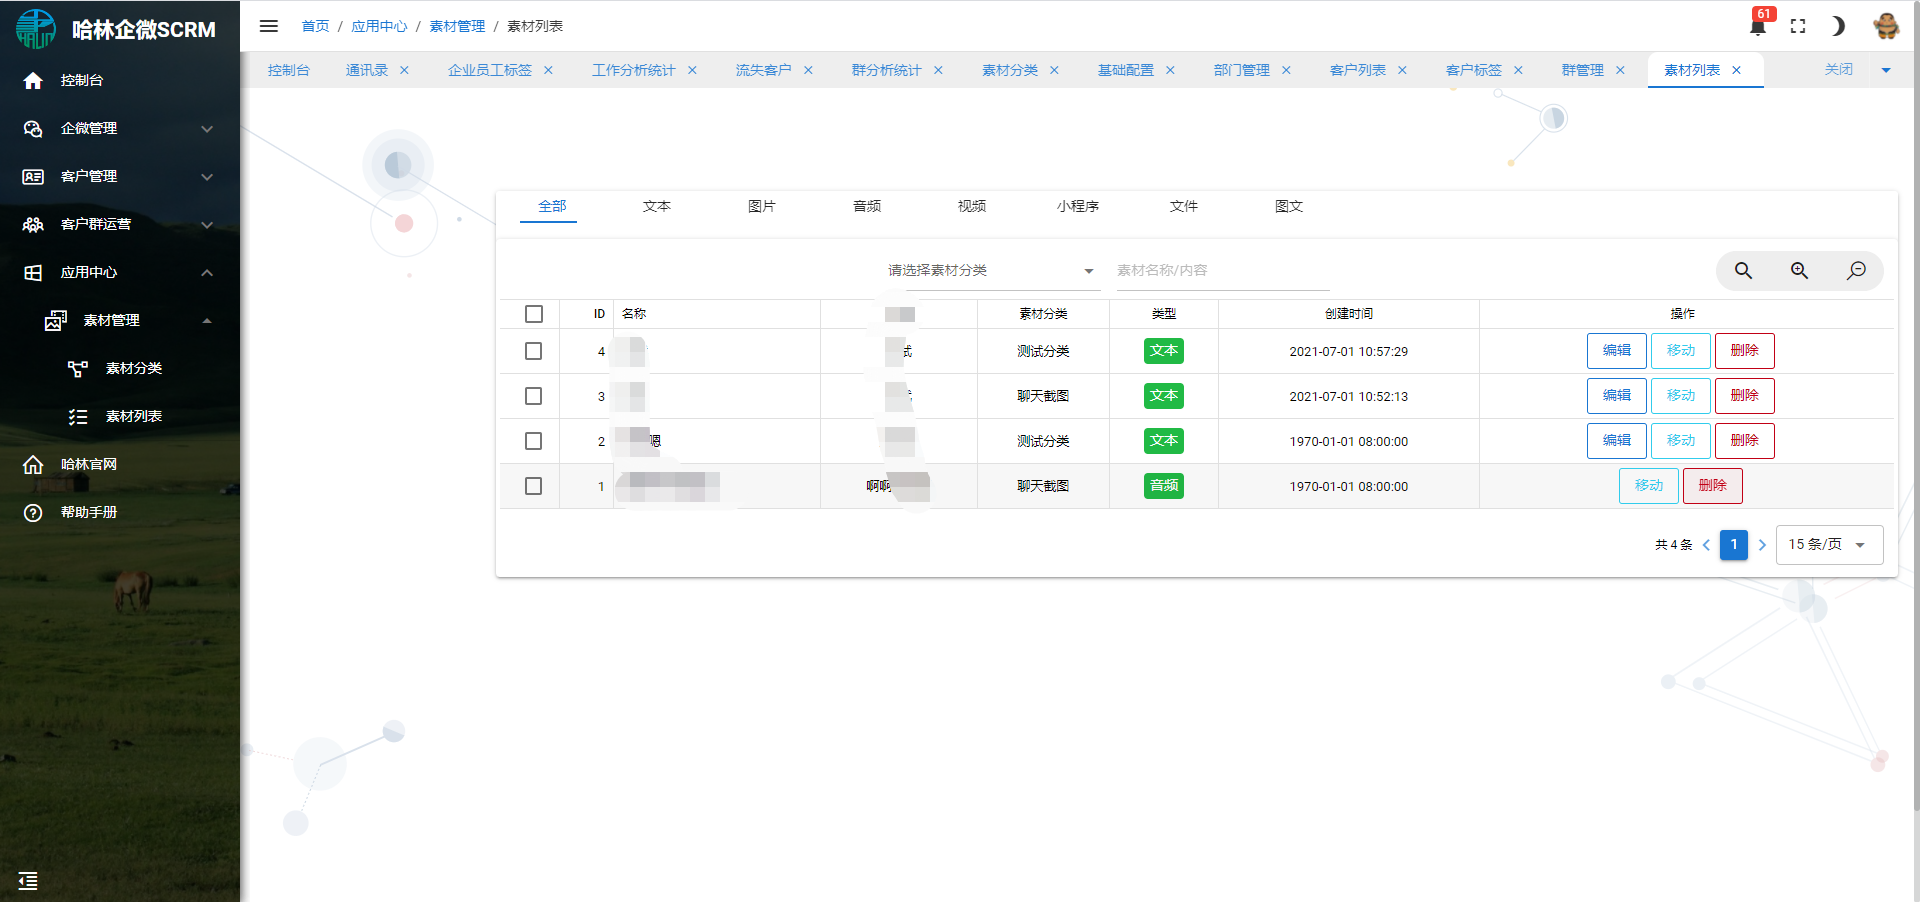Screen dimensions: 1920x902
Task: Click 移动 for row ID 1
Action: pos(1649,486)
